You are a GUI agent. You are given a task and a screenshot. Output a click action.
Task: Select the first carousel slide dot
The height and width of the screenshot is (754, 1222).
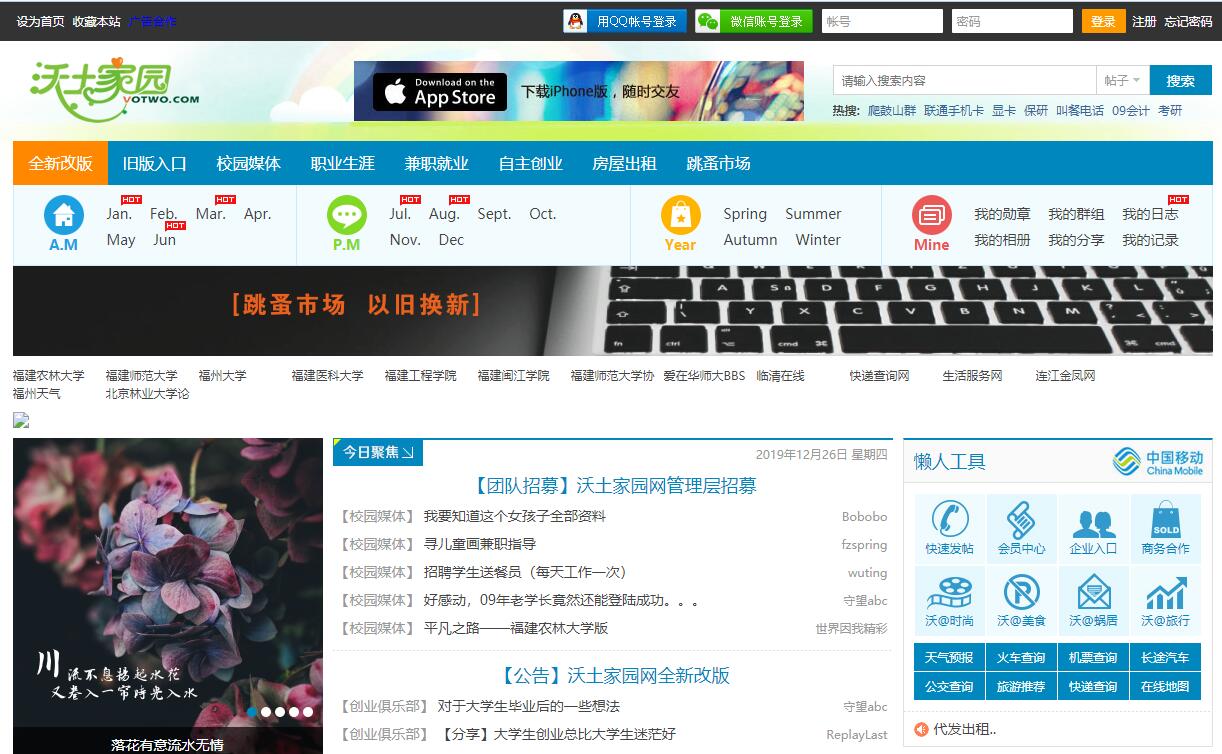252,712
